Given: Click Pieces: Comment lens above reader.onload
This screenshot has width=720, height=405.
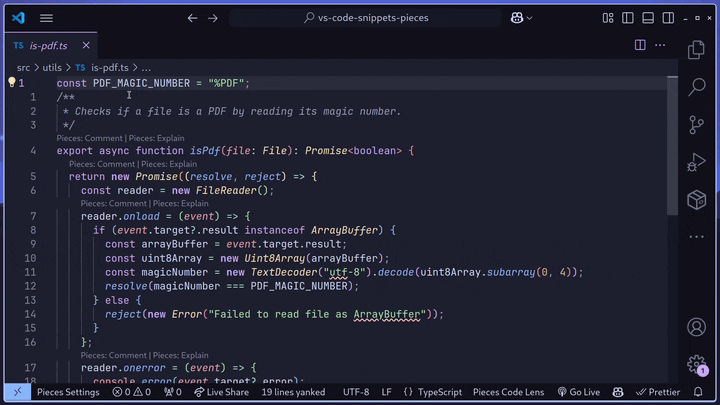Looking at the screenshot, I should (113, 203).
